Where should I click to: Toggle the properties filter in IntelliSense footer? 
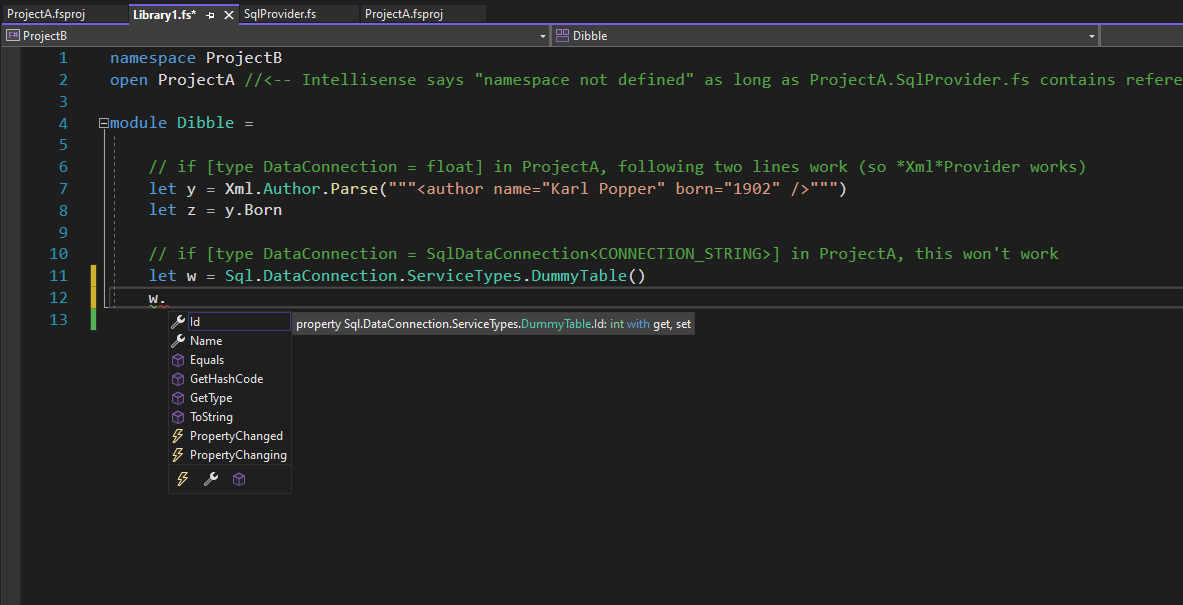click(210, 479)
